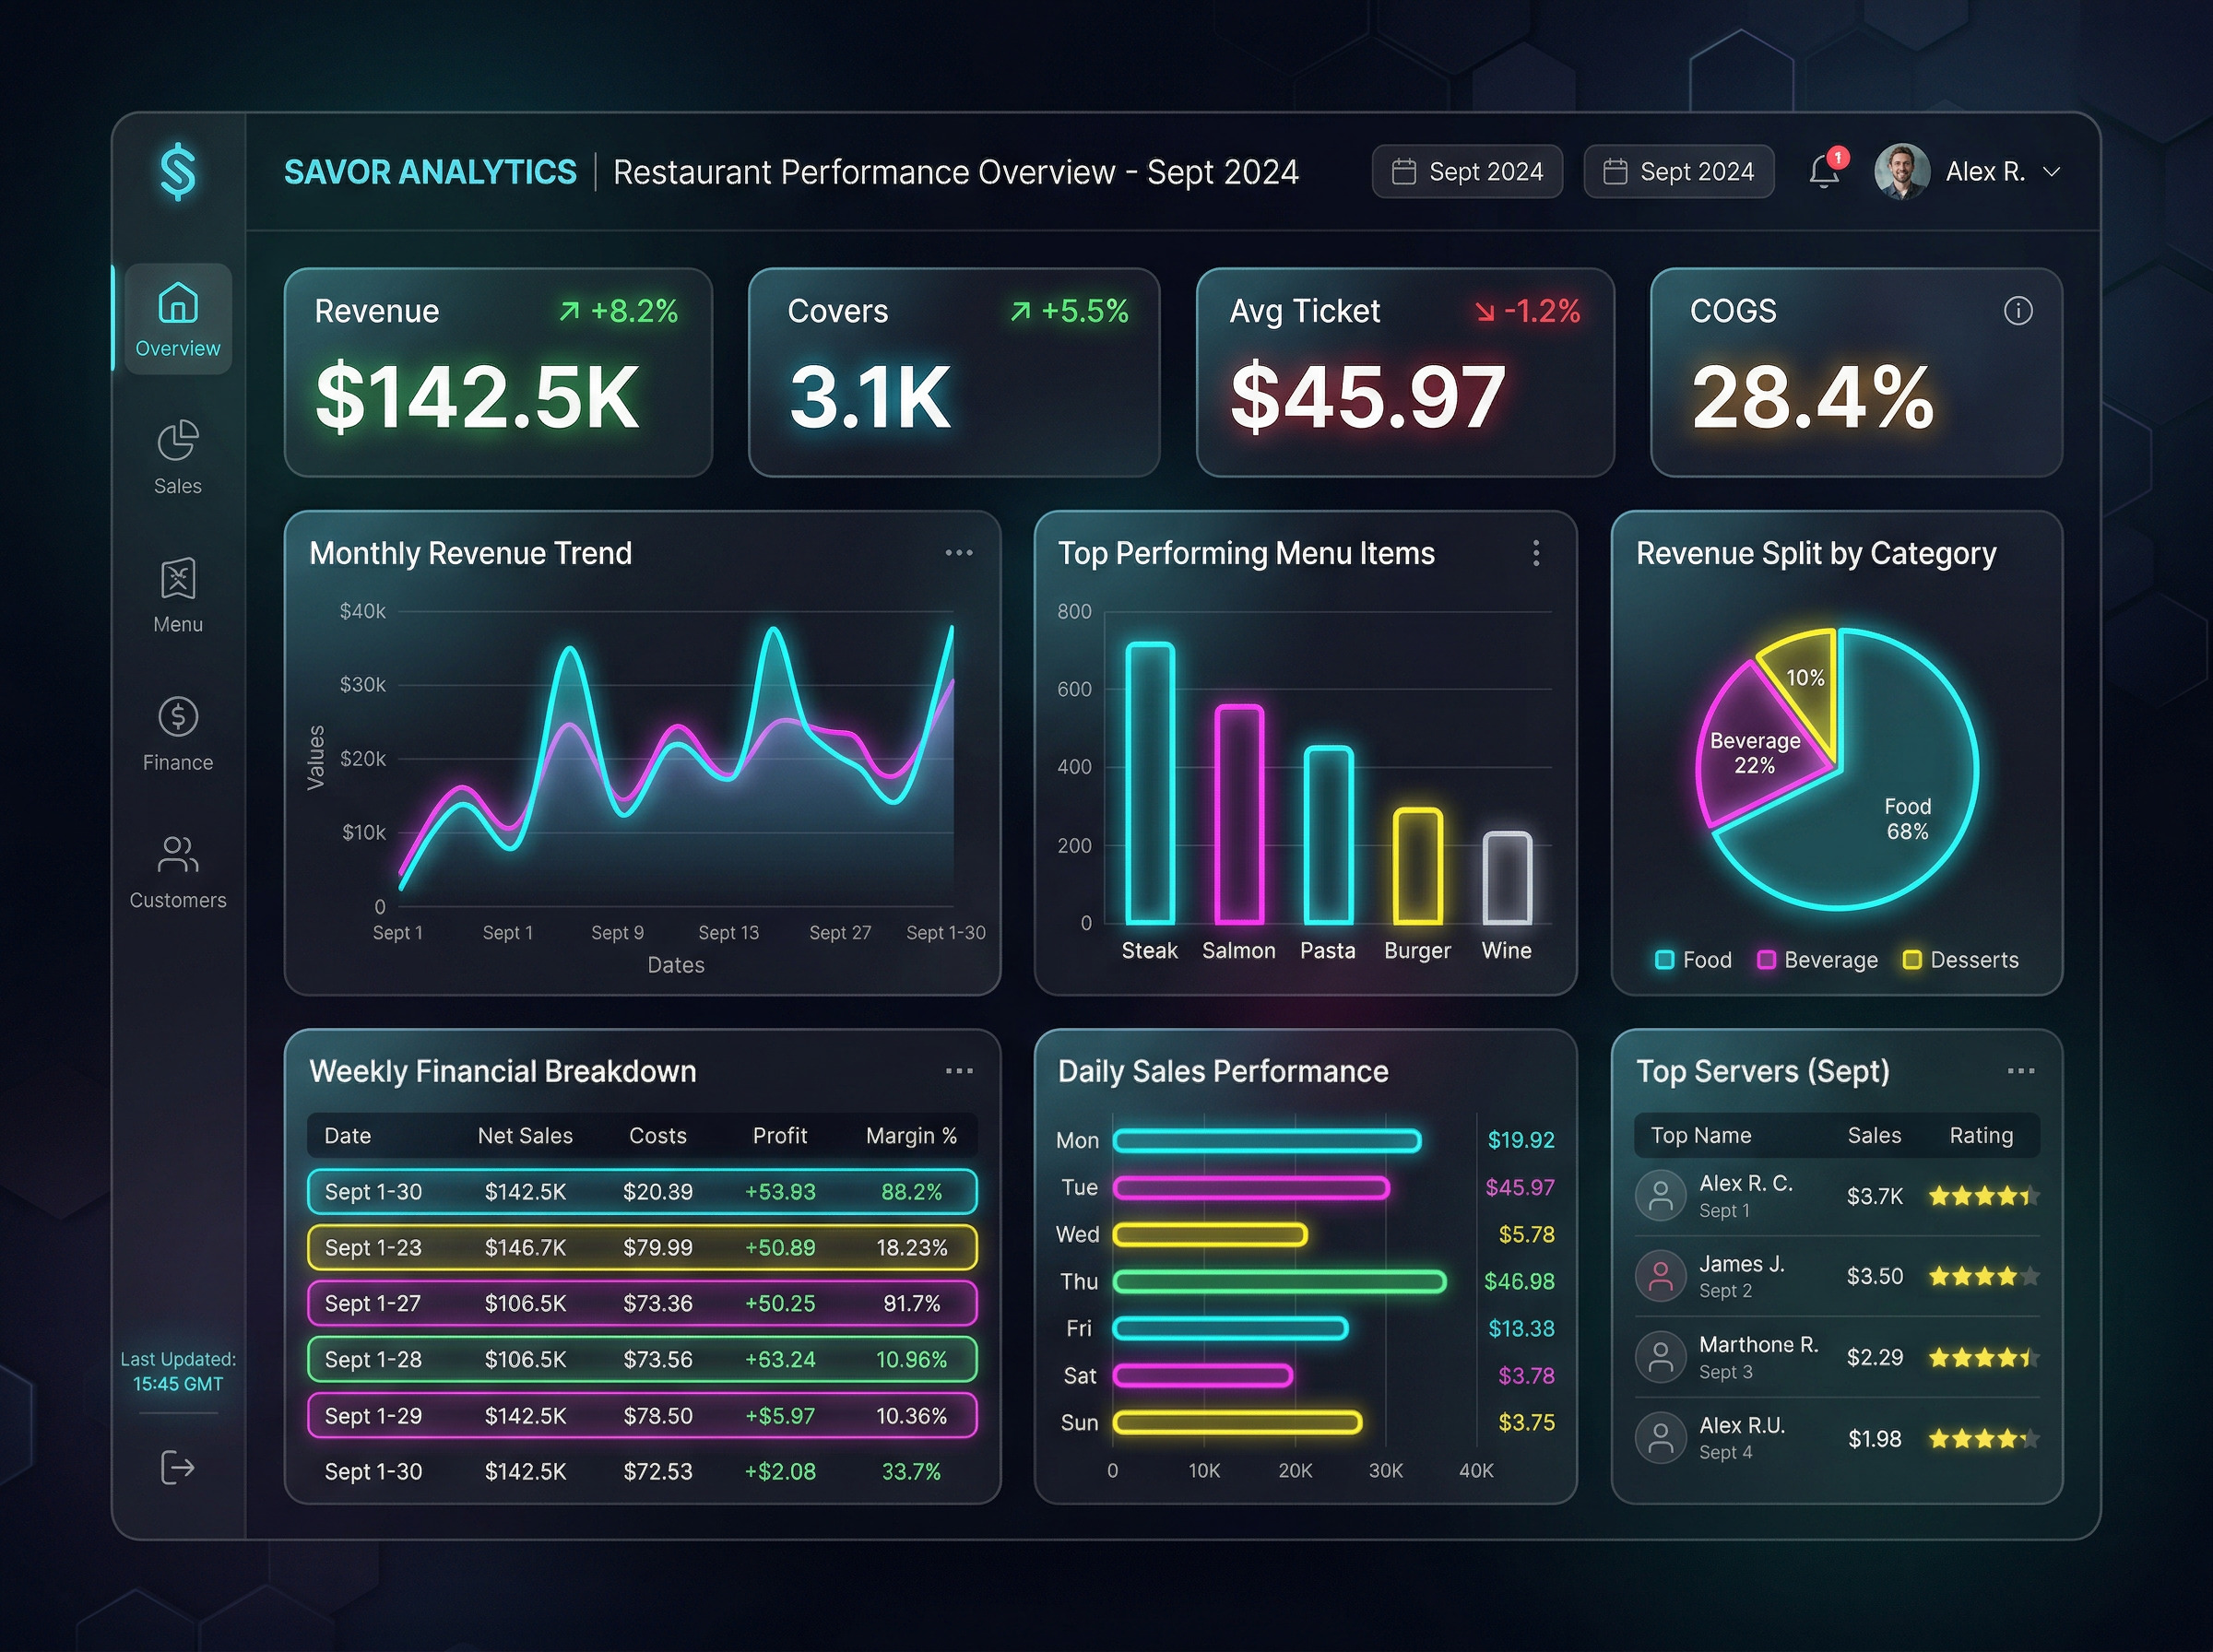Open the Revenue $142.5K card

coord(498,372)
